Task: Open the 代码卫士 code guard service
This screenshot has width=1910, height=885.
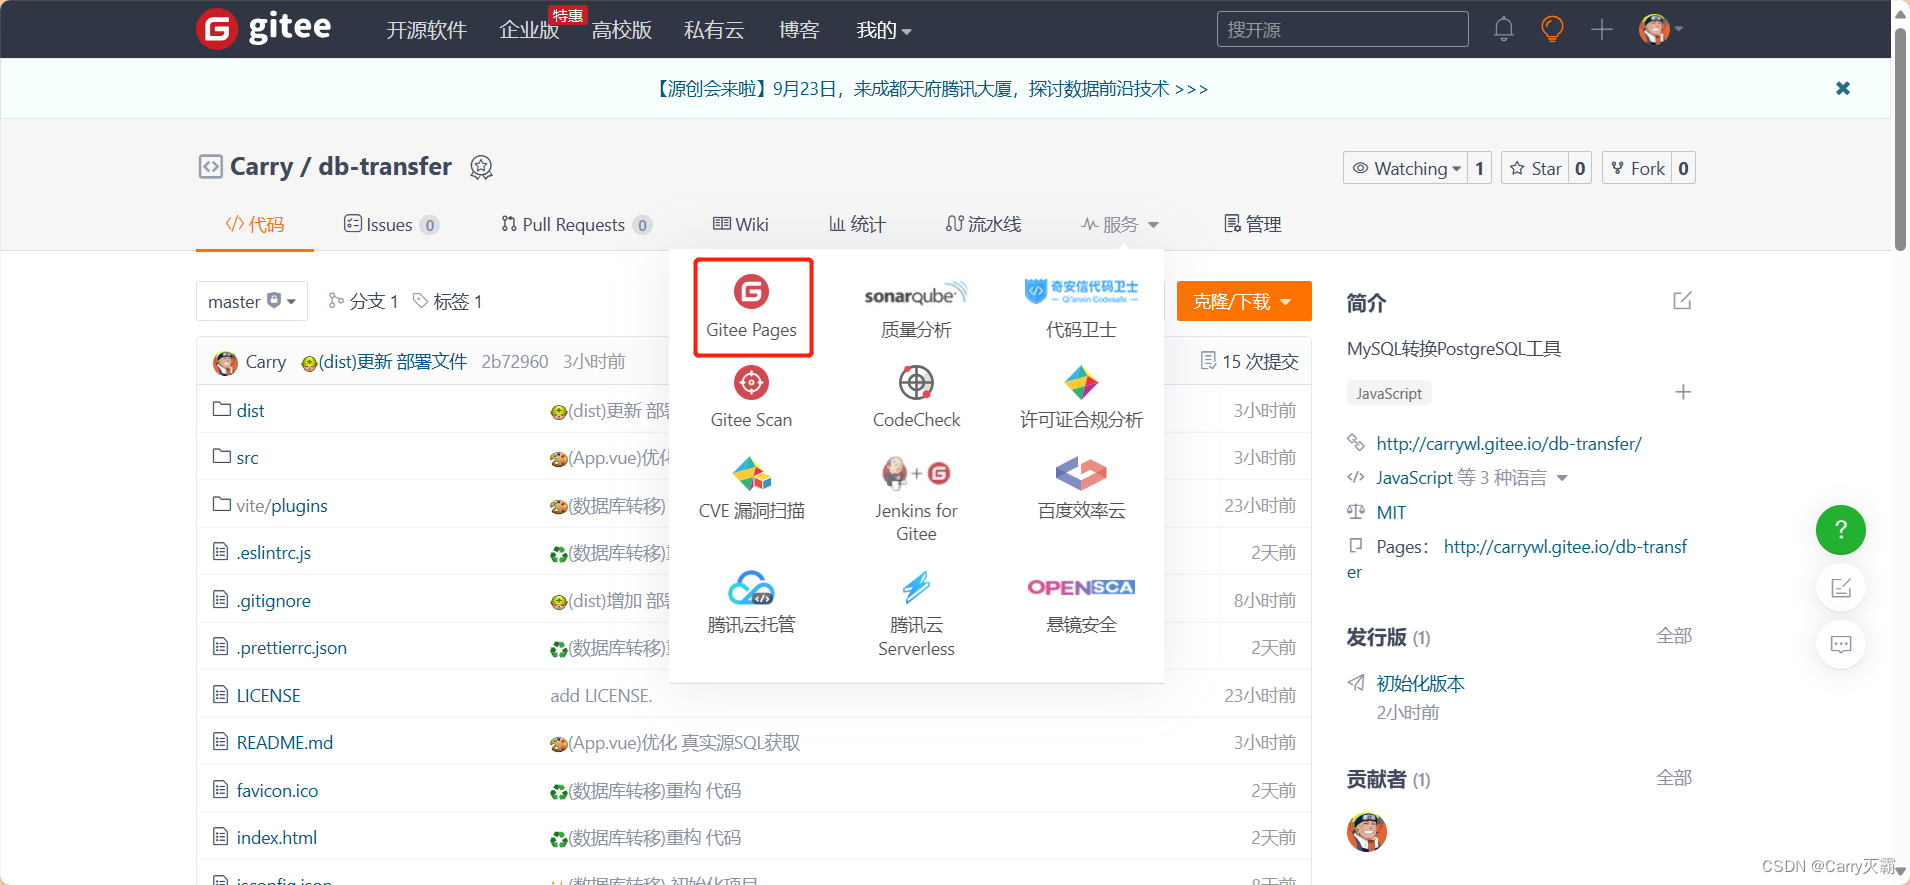Action: coord(1081,308)
